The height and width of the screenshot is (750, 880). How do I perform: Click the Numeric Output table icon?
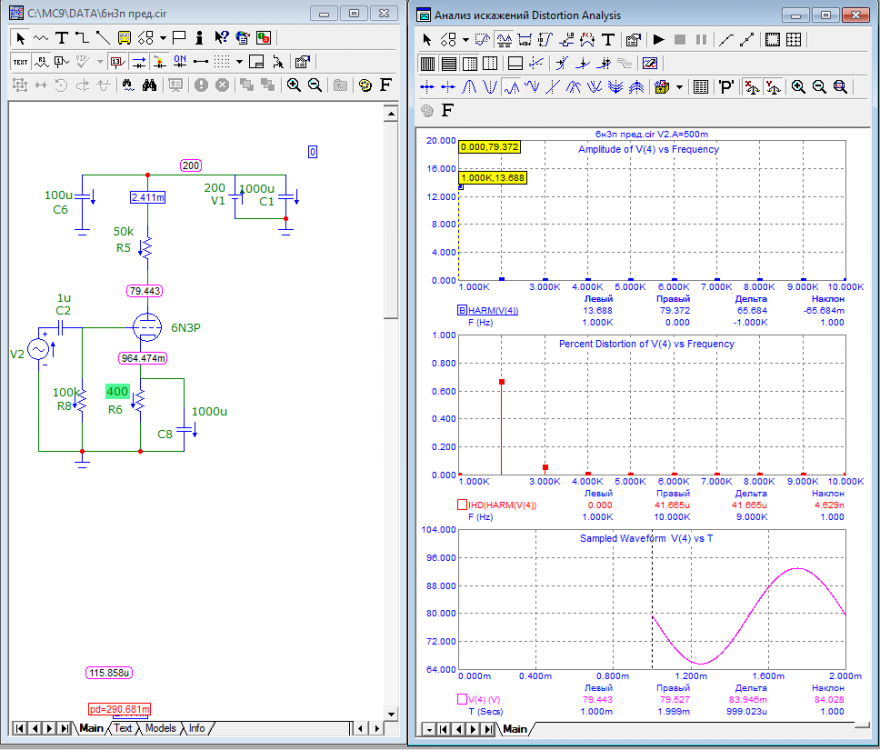click(x=701, y=87)
